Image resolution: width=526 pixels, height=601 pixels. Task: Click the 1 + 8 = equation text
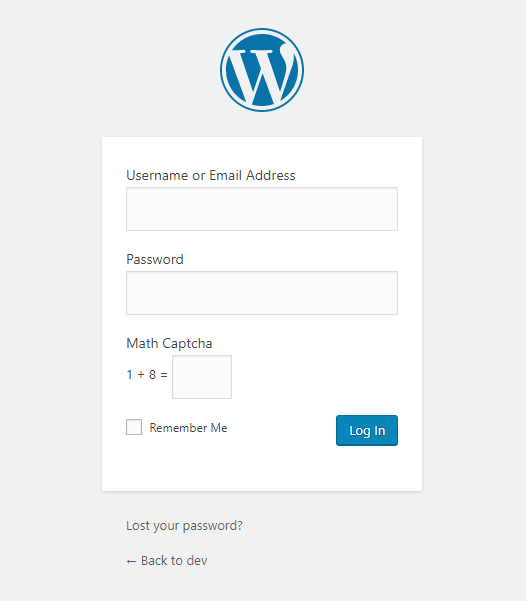pyautogui.click(x=147, y=374)
